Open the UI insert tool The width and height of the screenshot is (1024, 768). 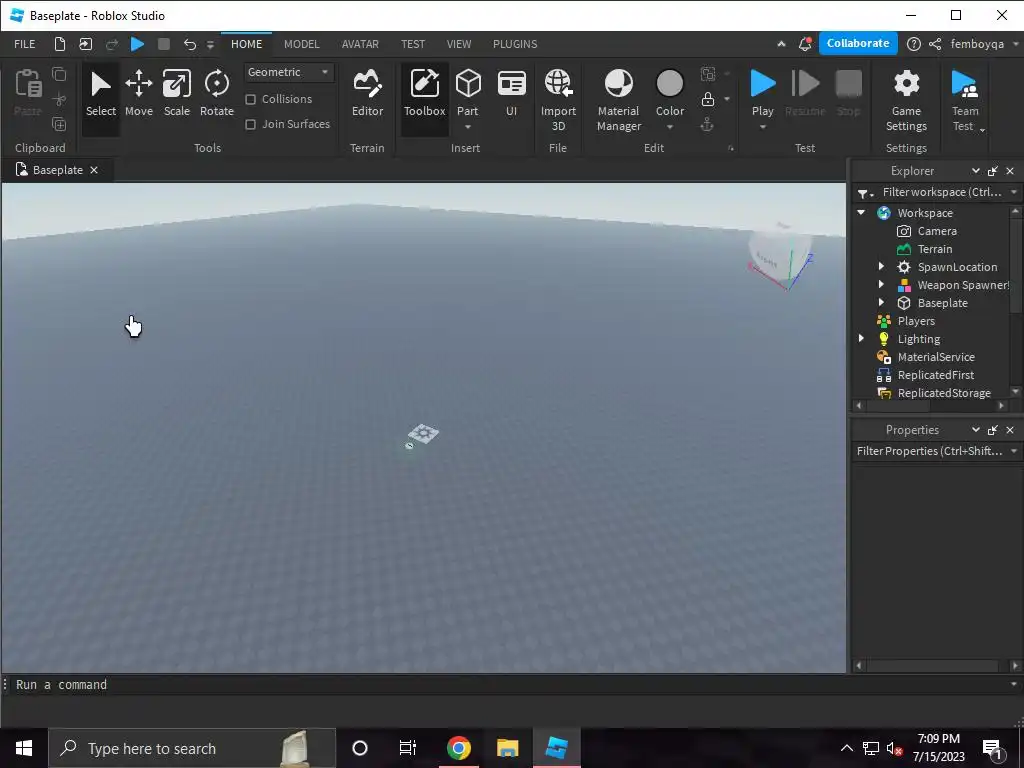[511, 95]
